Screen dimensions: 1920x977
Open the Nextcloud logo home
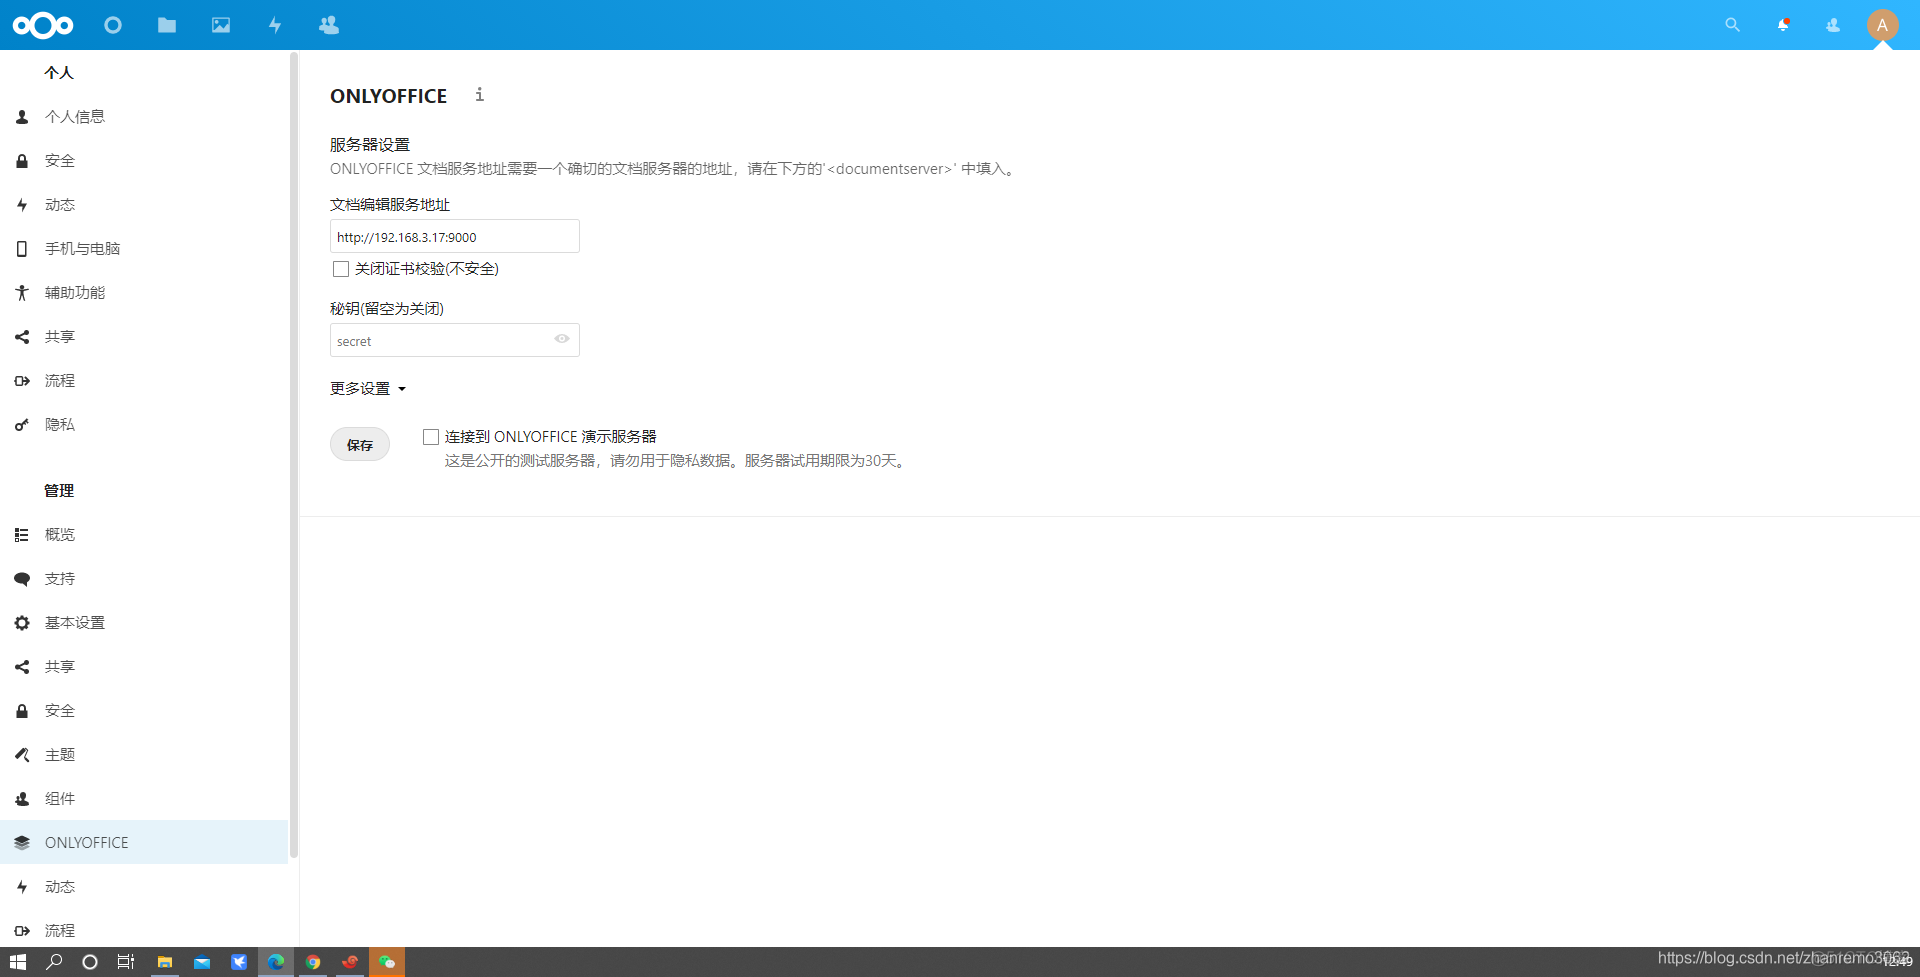pos(43,25)
